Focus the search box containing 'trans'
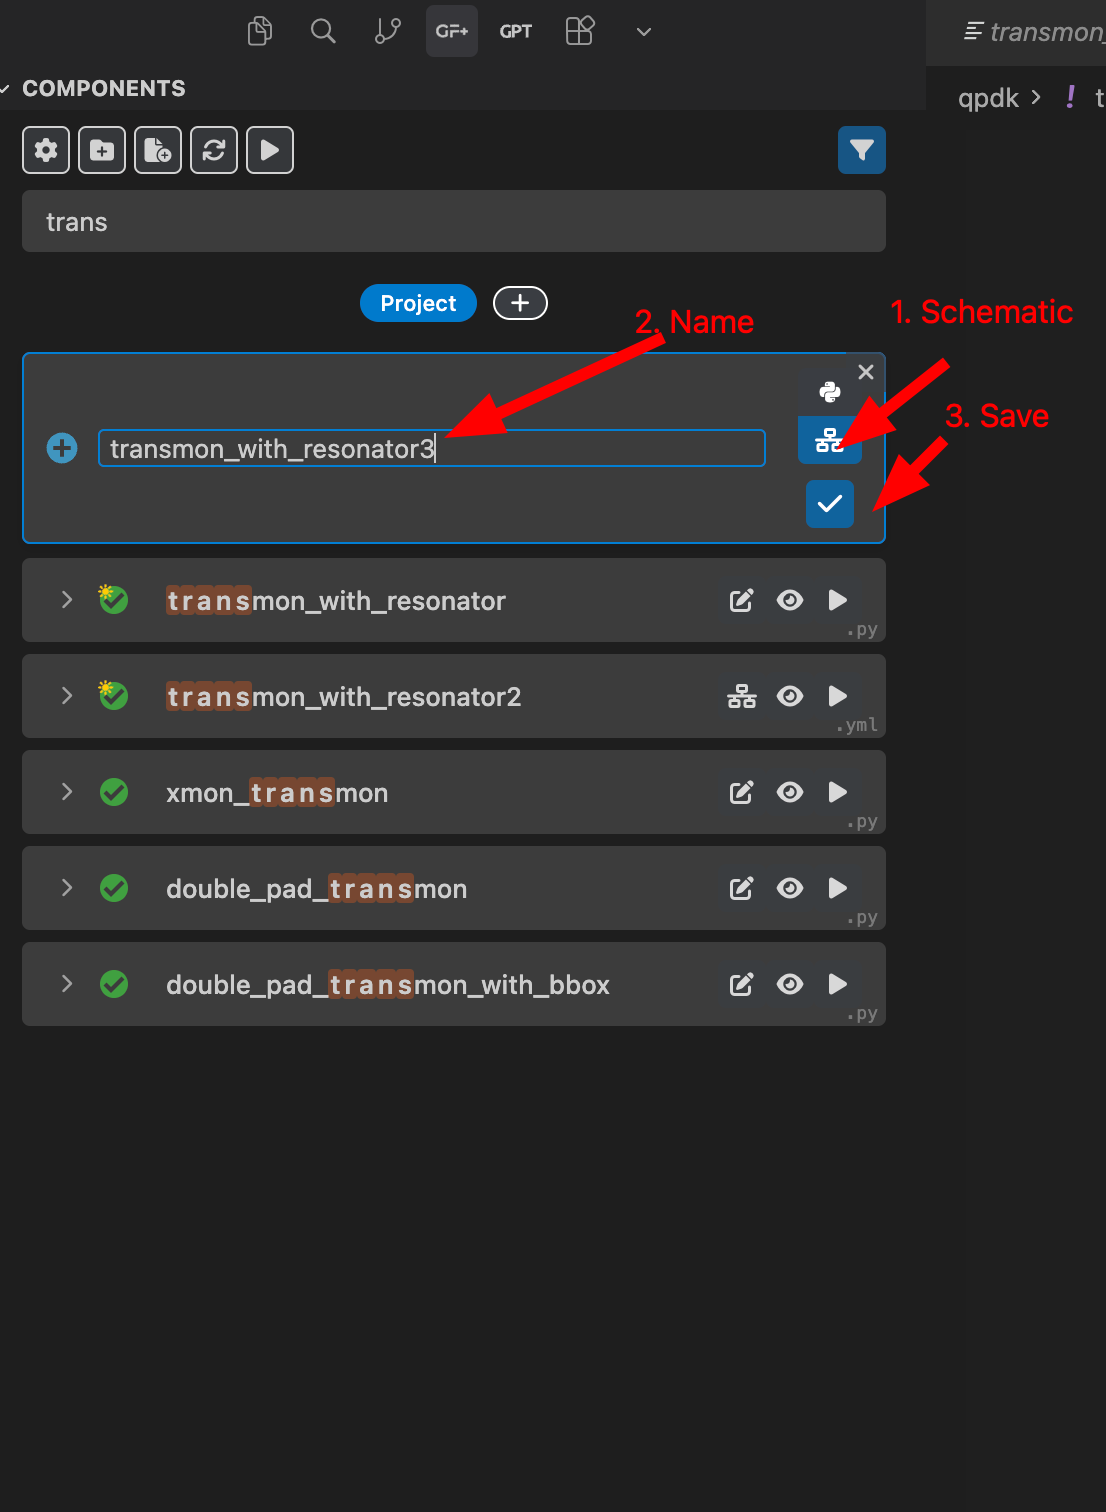 [x=454, y=221]
